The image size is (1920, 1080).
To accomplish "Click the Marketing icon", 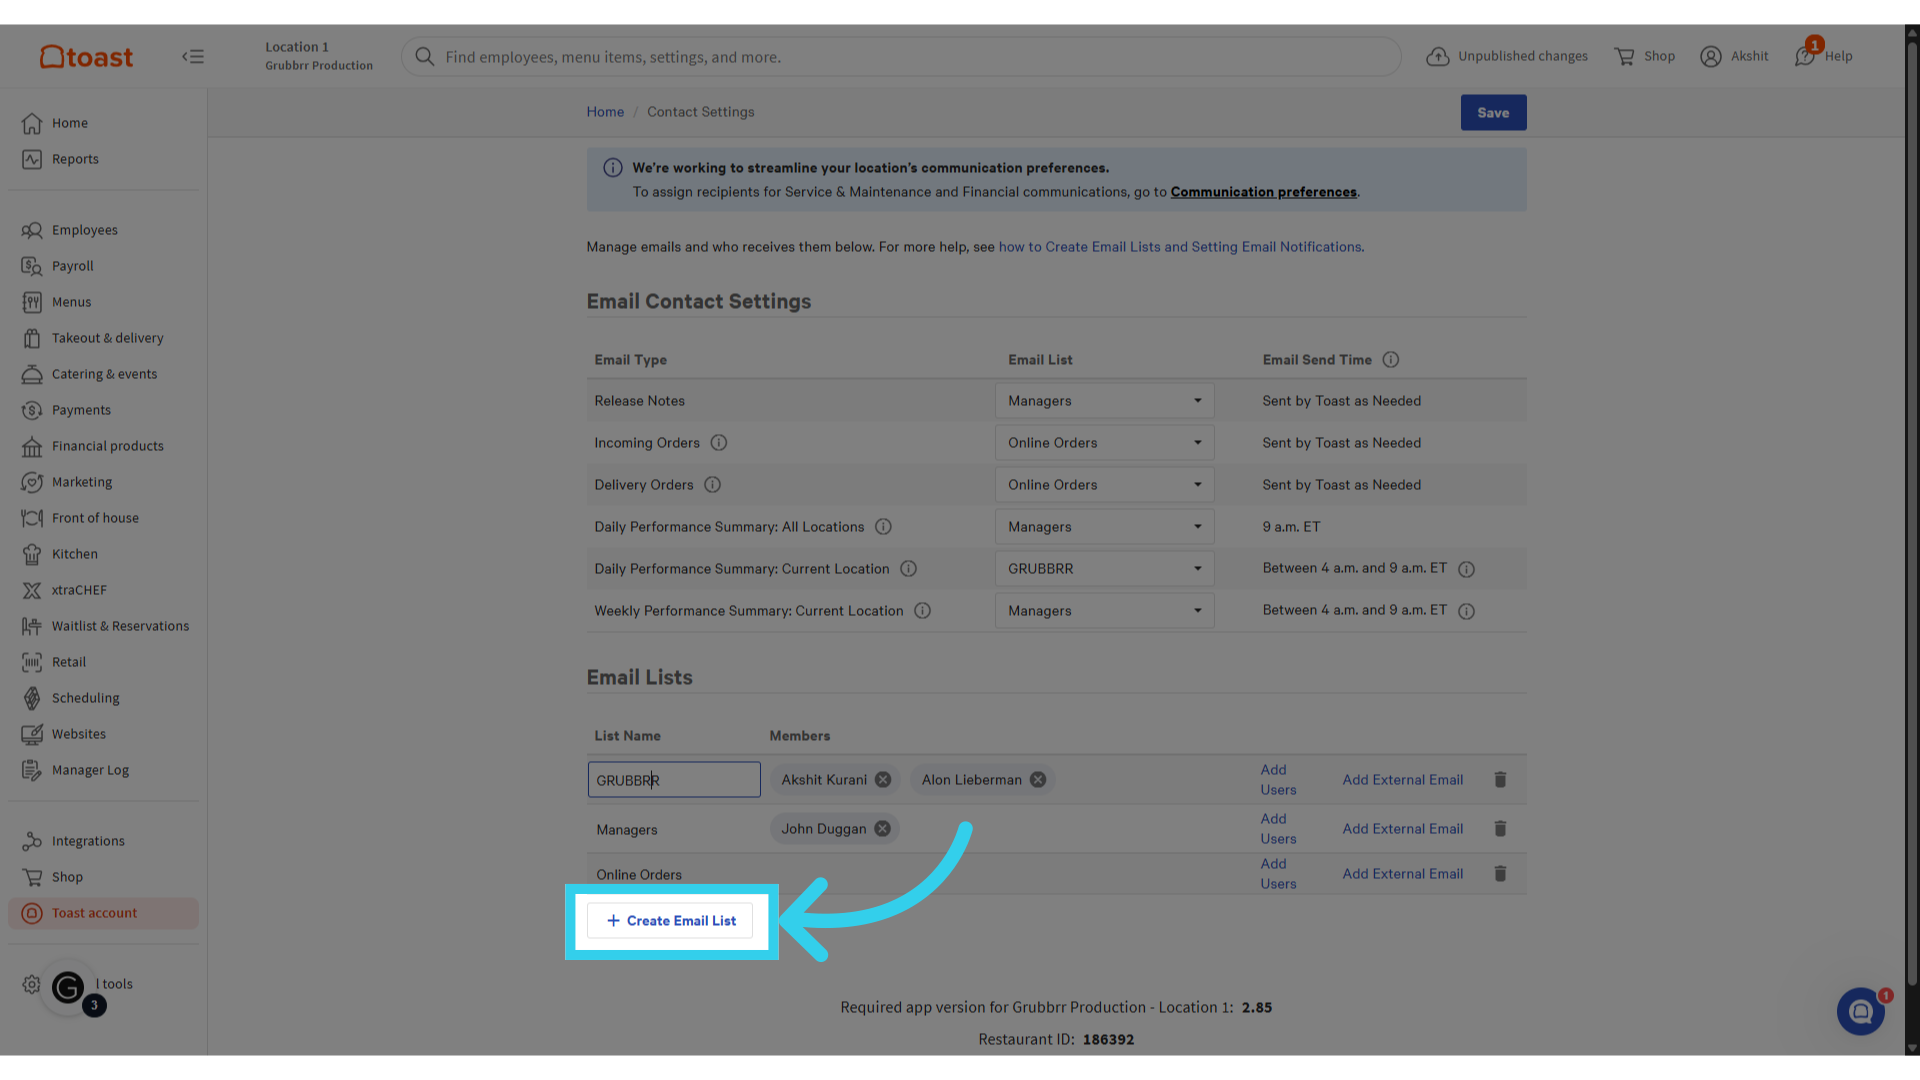I will tap(32, 482).
